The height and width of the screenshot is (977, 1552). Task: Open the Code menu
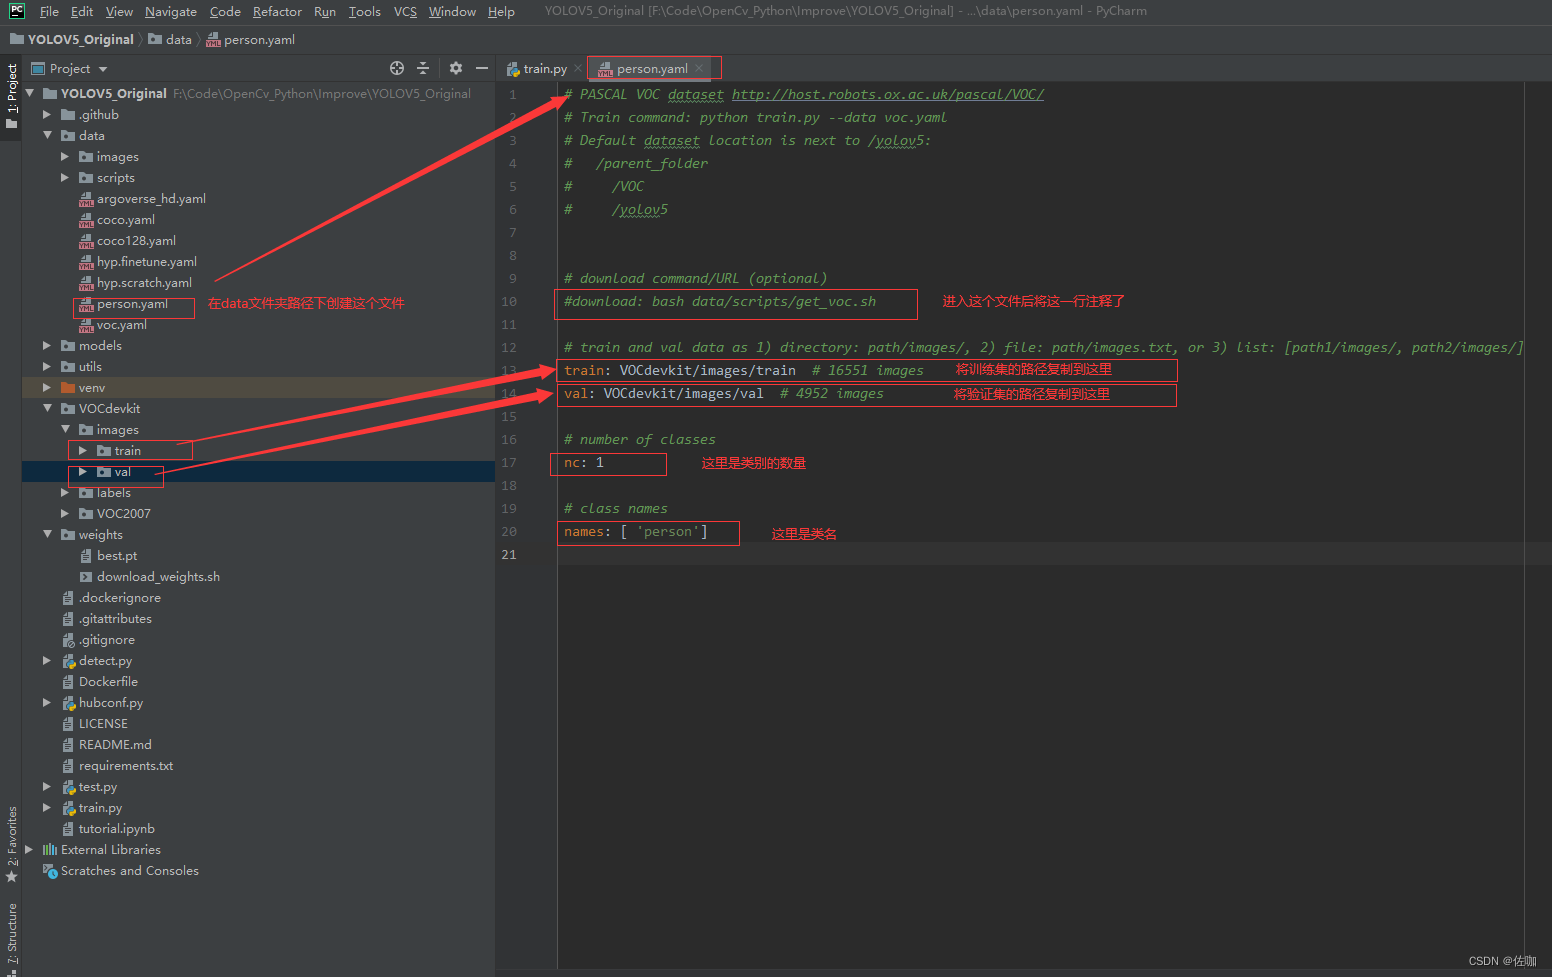tap(225, 12)
